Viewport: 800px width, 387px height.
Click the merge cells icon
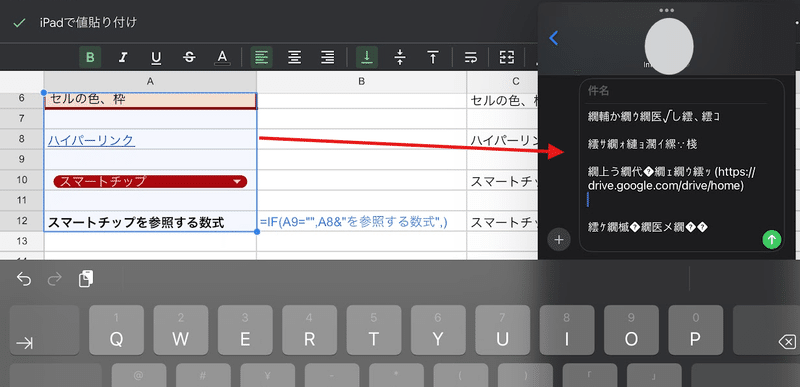[x=507, y=58]
